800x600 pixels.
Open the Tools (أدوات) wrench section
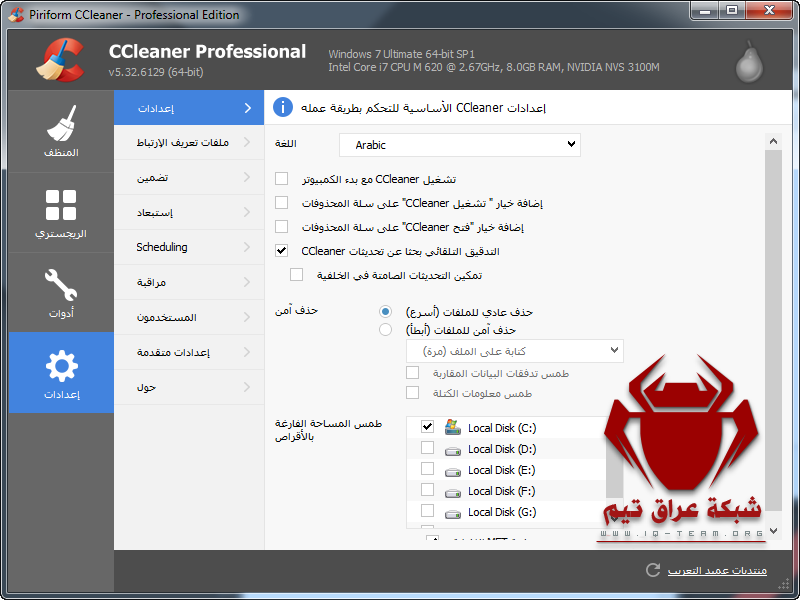coord(61,293)
